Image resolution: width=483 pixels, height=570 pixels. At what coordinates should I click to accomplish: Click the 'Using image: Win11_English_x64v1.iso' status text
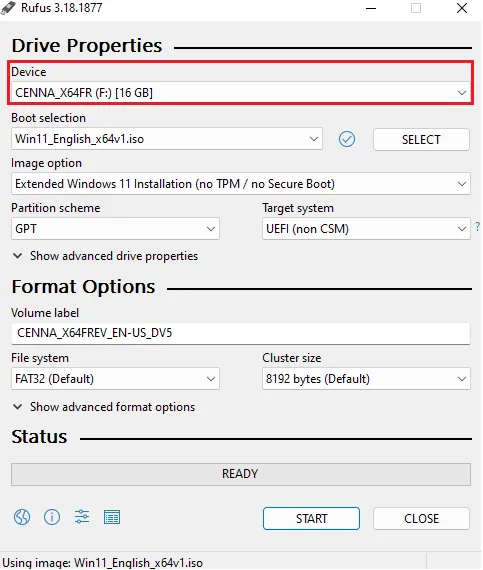tap(103, 563)
